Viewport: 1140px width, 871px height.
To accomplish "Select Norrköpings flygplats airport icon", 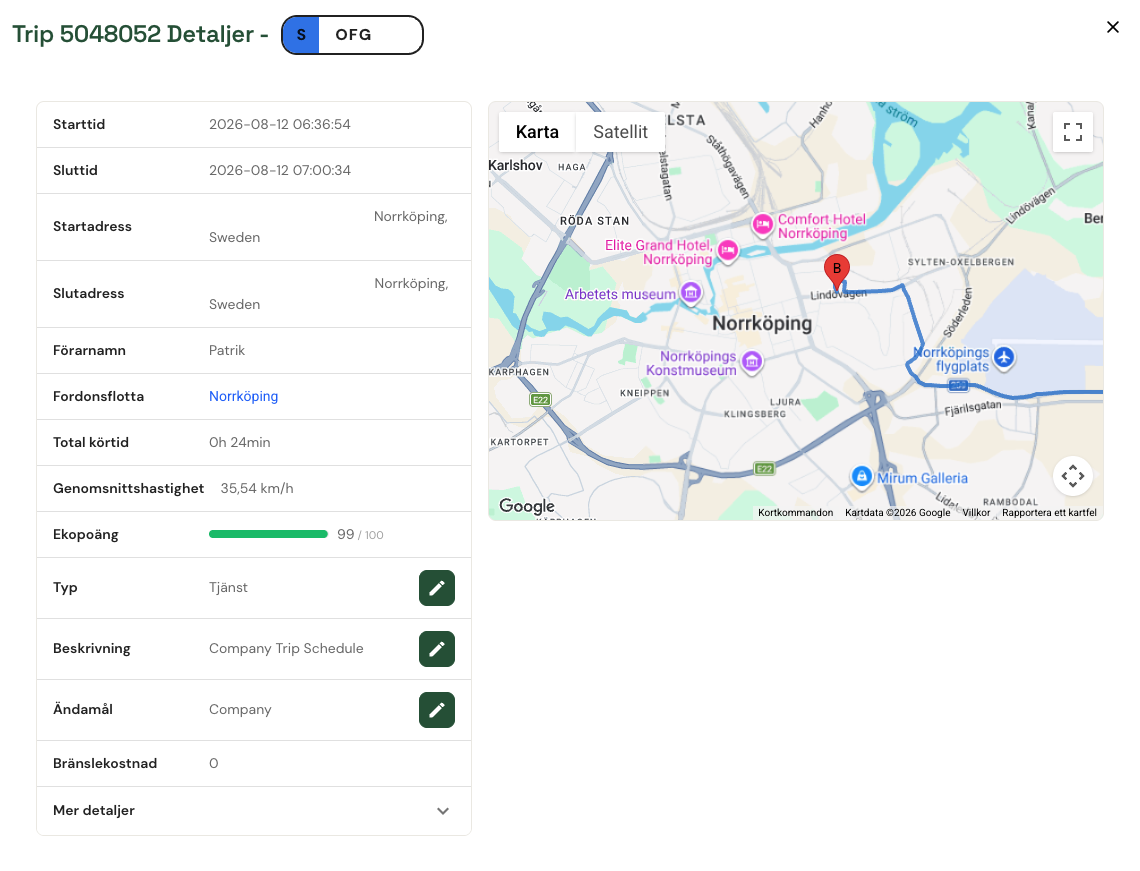I will coord(1004,358).
